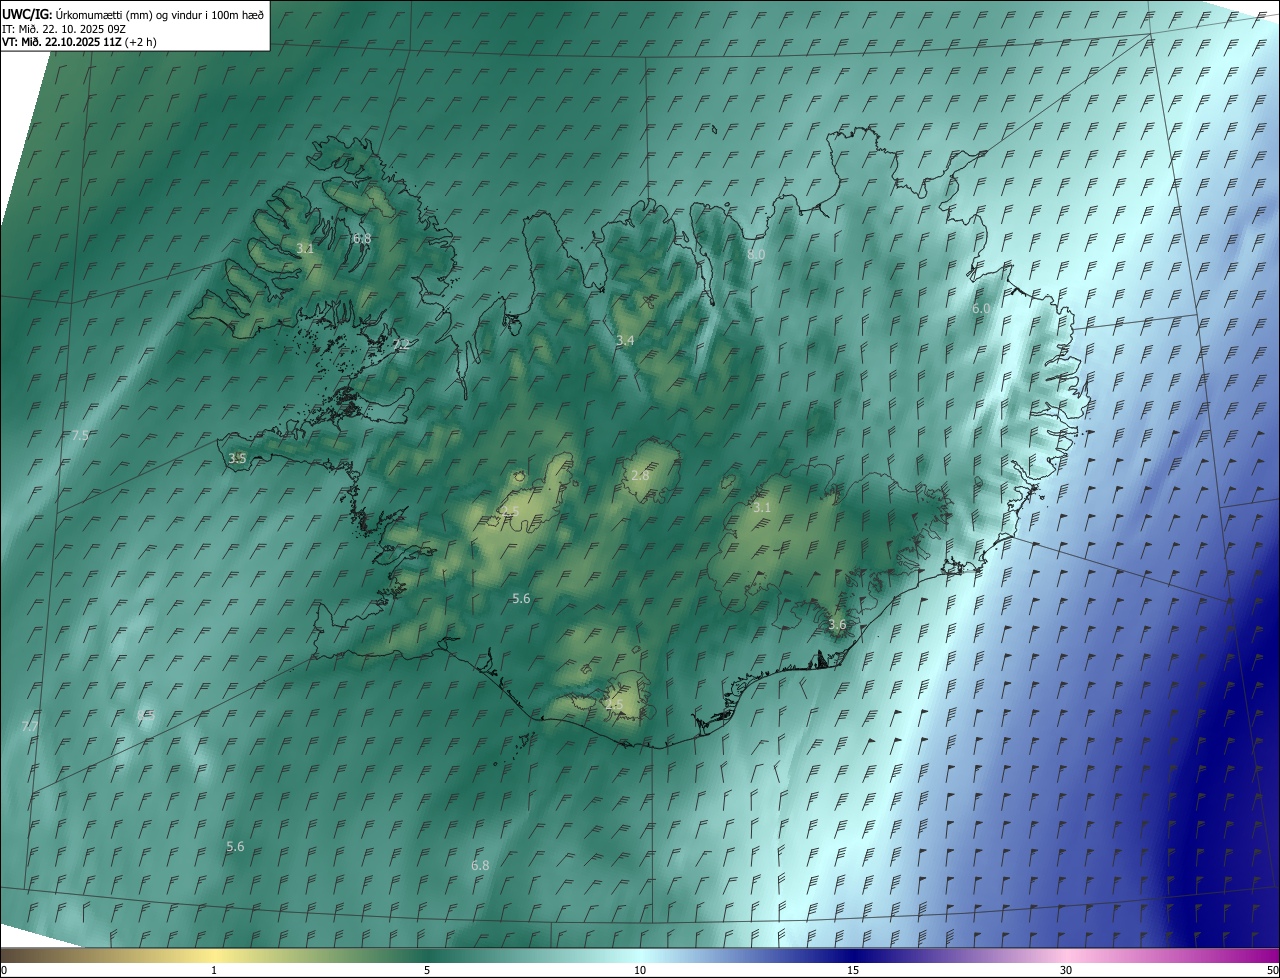
Task: Click the 3.6 value label on the map
Action: pos(837,624)
